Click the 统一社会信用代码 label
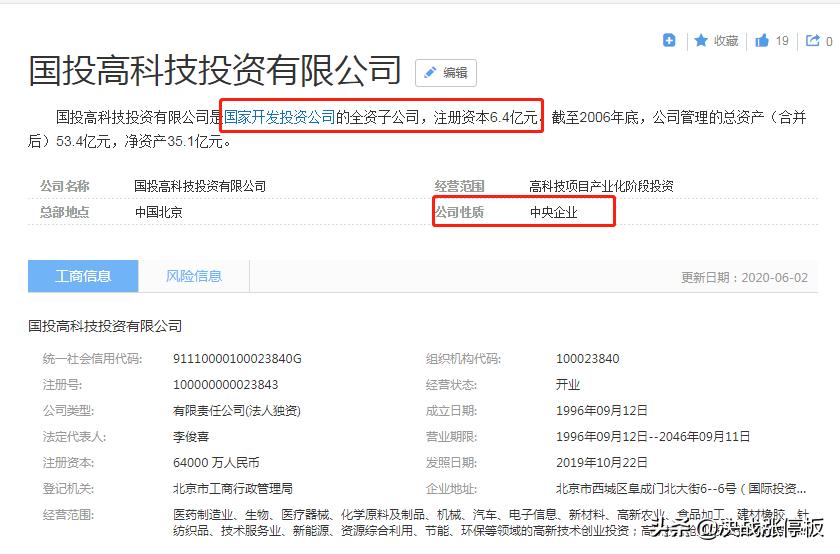The image size is (840, 554). pos(92,359)
